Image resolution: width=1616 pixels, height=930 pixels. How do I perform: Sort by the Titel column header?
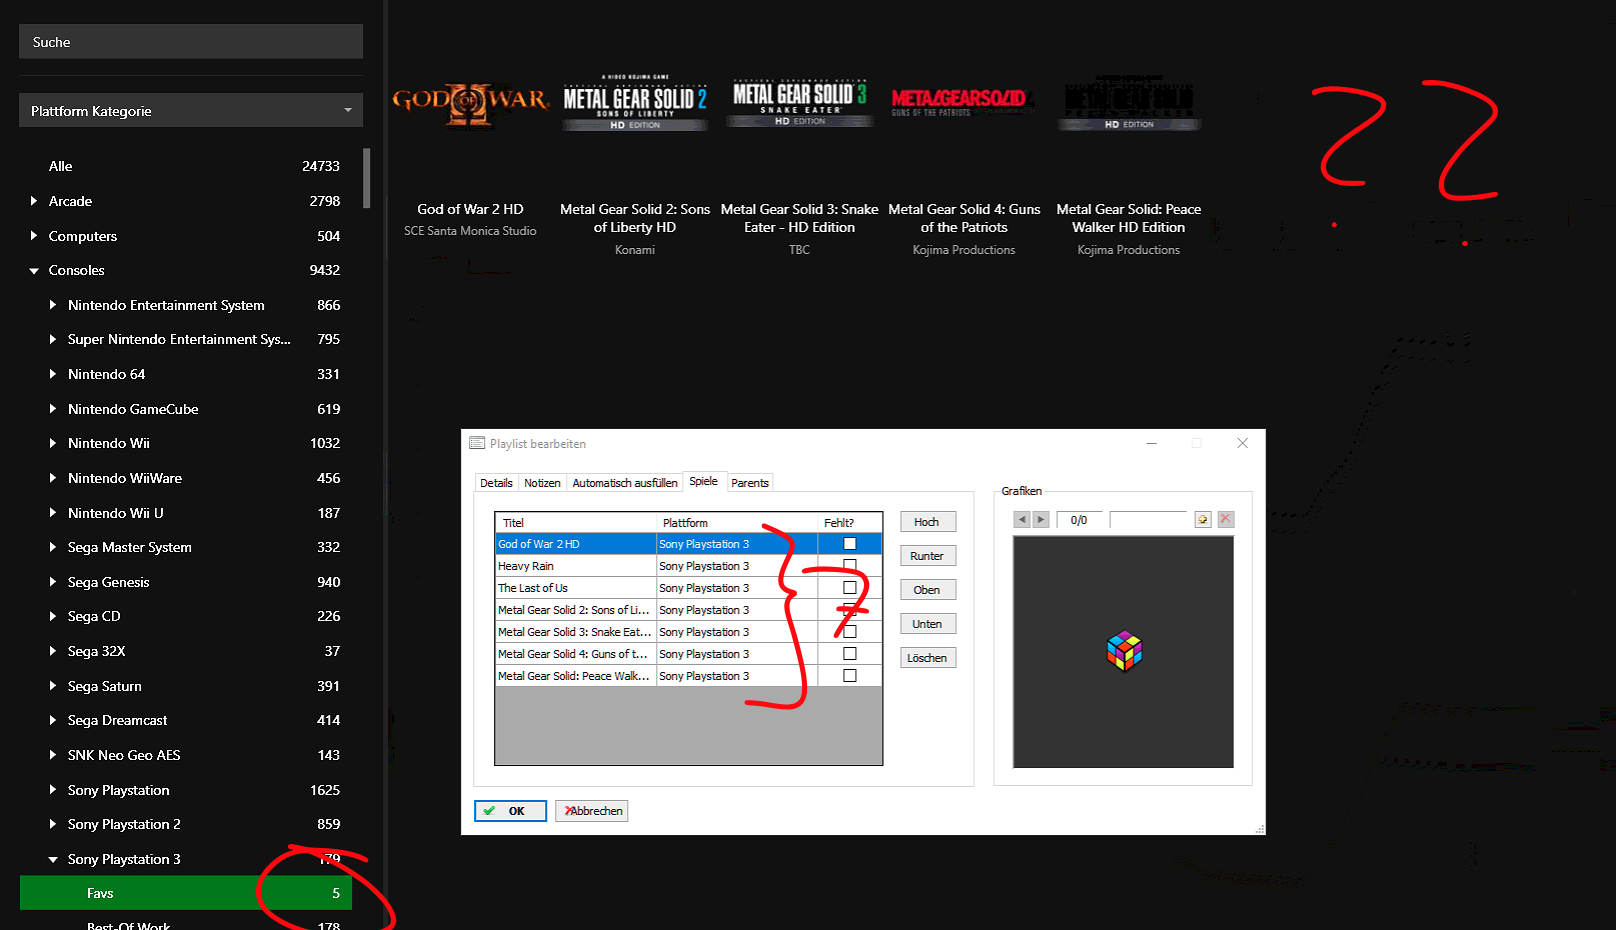coord(575,523)
